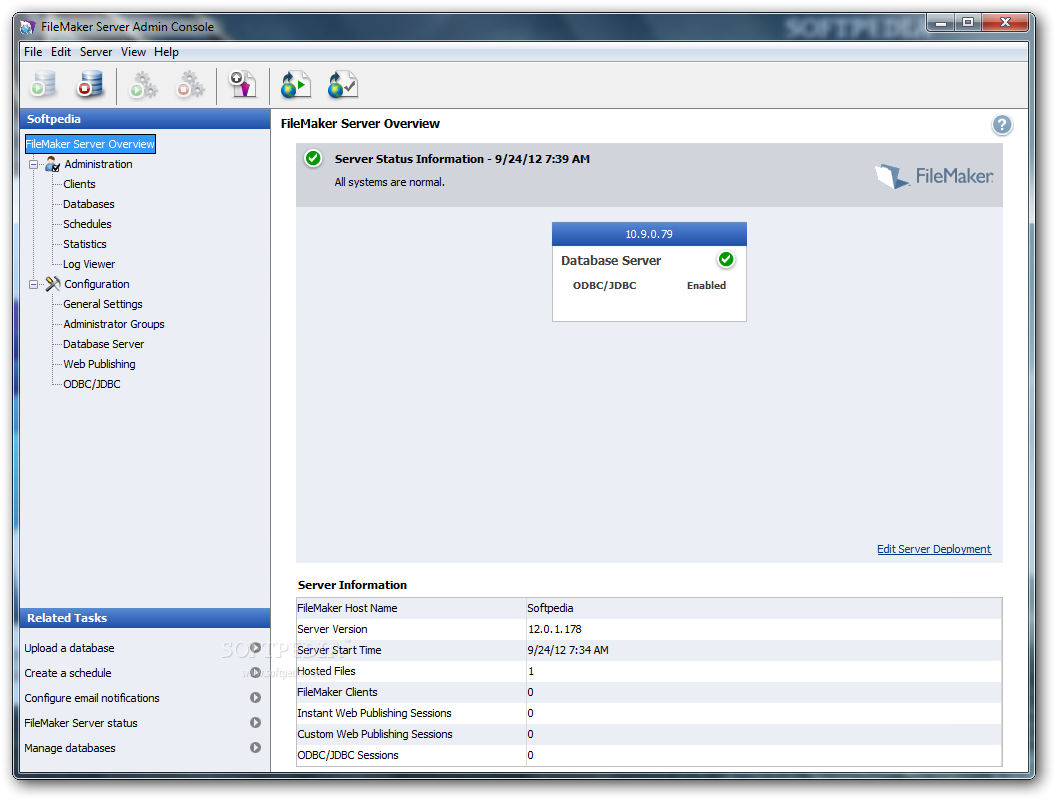Image resolution: width=1056 pixels, height=800 pixels.
Task: Open General Settings under Configuration
Action: (103, 304)
